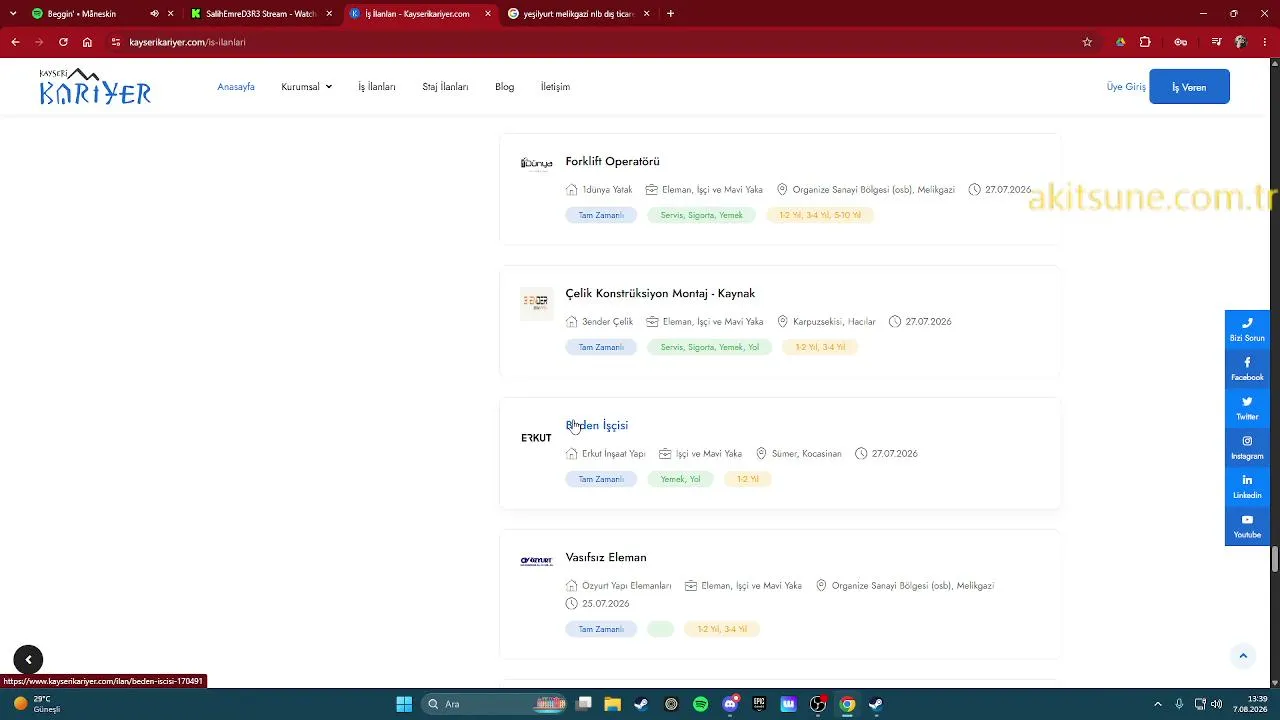Close the İş İlanları Kayserikariyer tab
The width and height of the screenshot is (1280, 720).
(488, 14)
